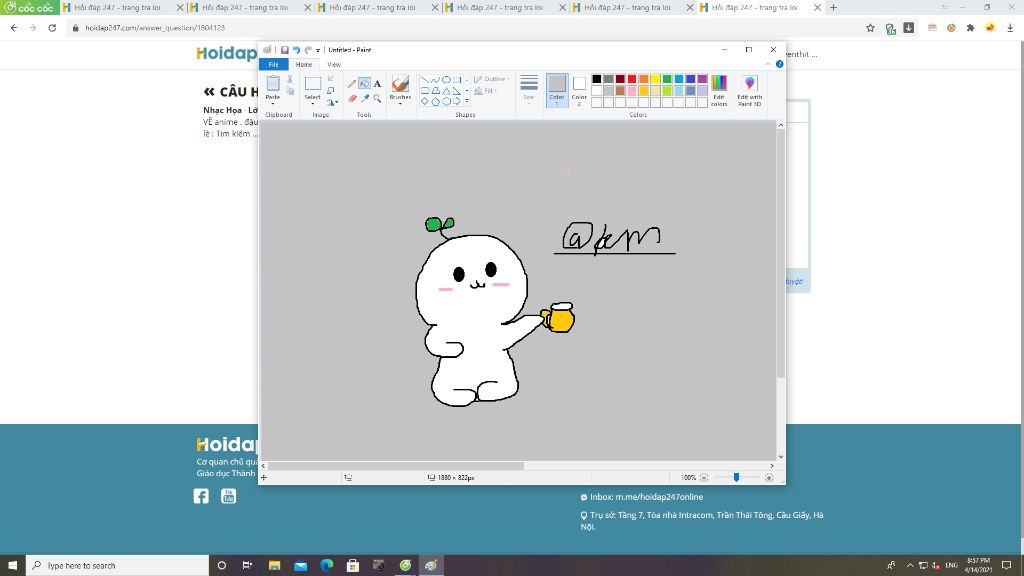Image resolution: width=1024 pixels, height=576 pixels.
Task: Switch to the Home ribbon tab
Action: [304, 64]
